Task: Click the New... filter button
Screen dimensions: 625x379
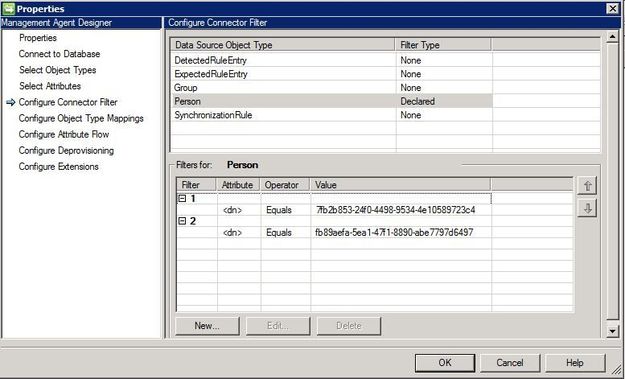Action: pyautogui.click(x=207, y=326)
